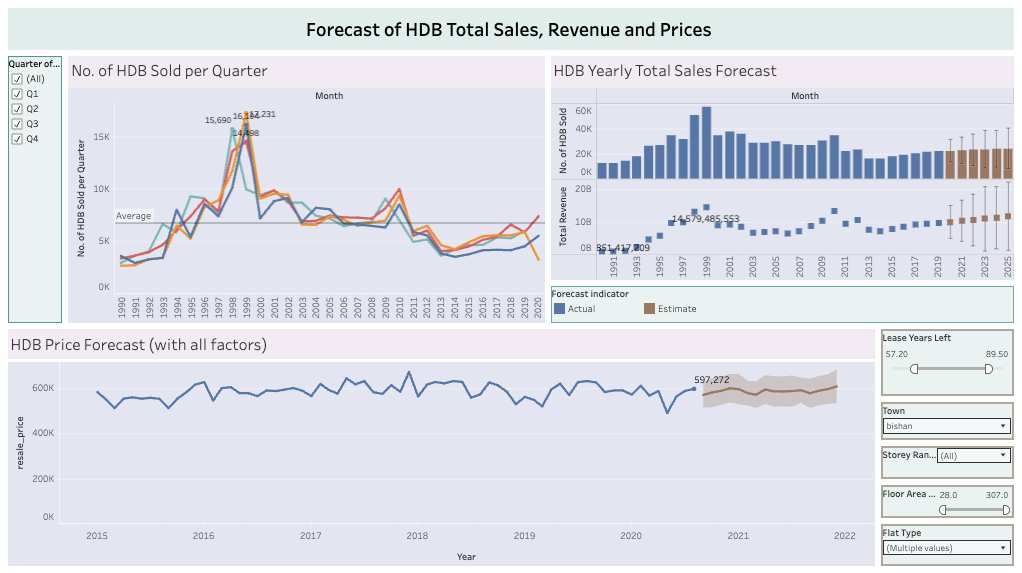Toggle the Q2 quarter checkbox

[x=17, y=109]
